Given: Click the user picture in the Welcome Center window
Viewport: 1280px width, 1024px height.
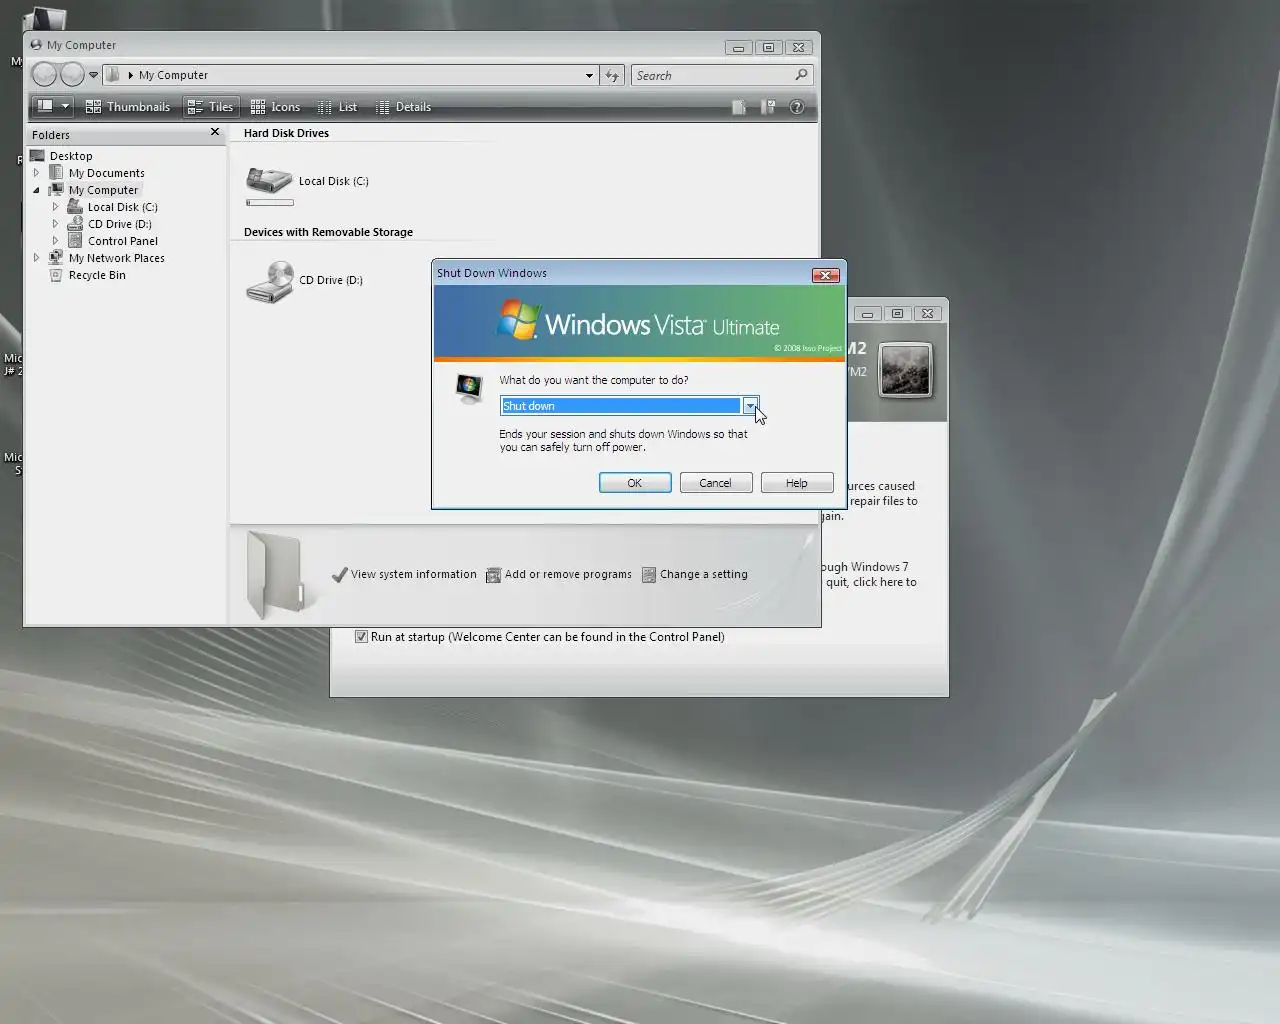Looking at the screenshot, I should tap(905, 369).
